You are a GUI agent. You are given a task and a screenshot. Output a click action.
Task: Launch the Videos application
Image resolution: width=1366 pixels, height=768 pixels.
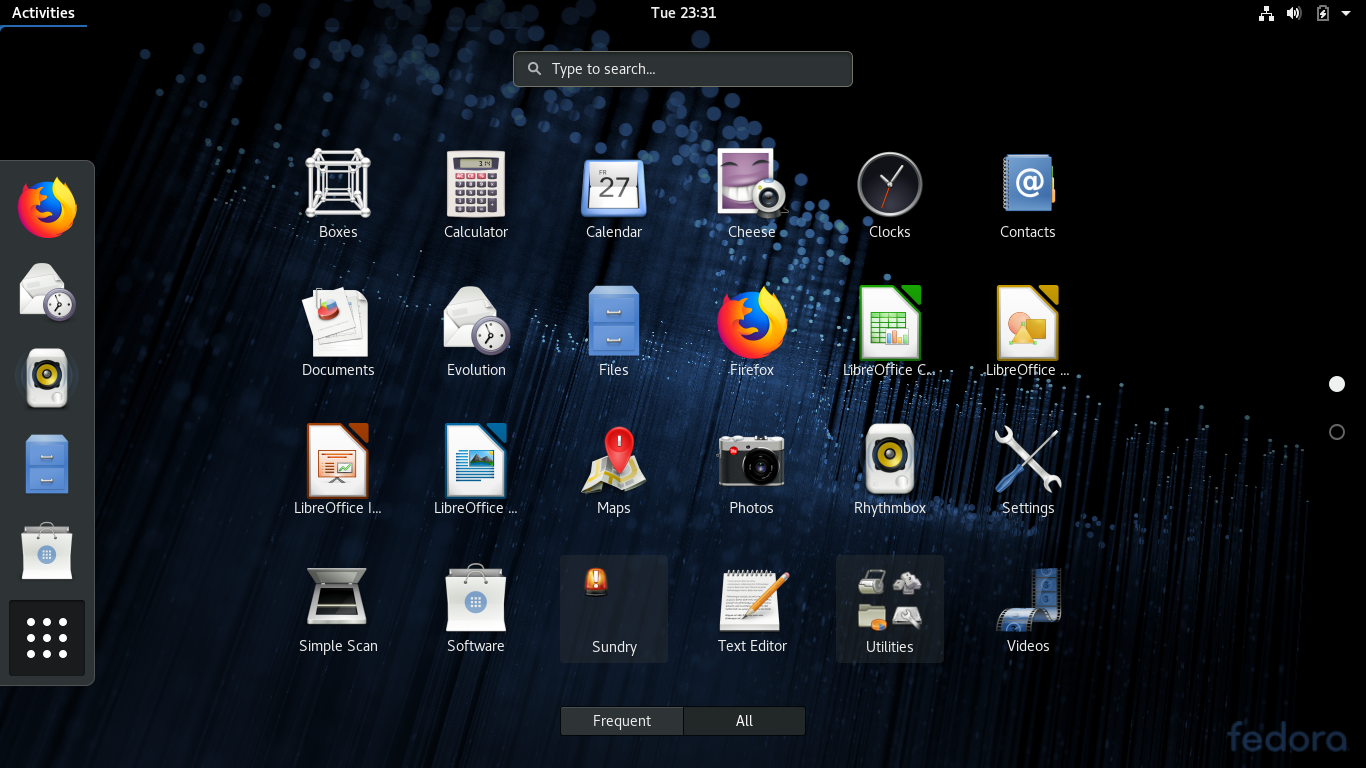point(1028,609)
